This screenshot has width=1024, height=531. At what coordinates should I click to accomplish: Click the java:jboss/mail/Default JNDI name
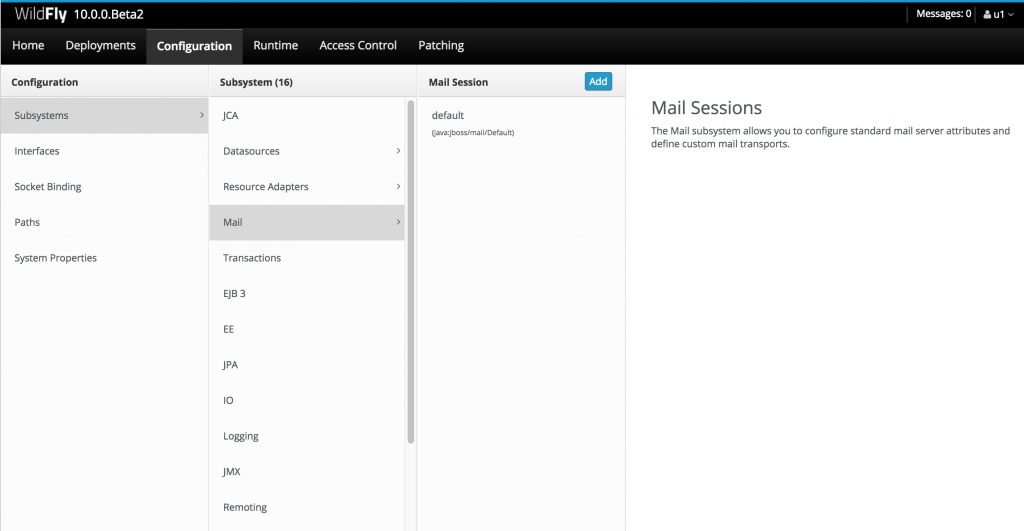473,133
